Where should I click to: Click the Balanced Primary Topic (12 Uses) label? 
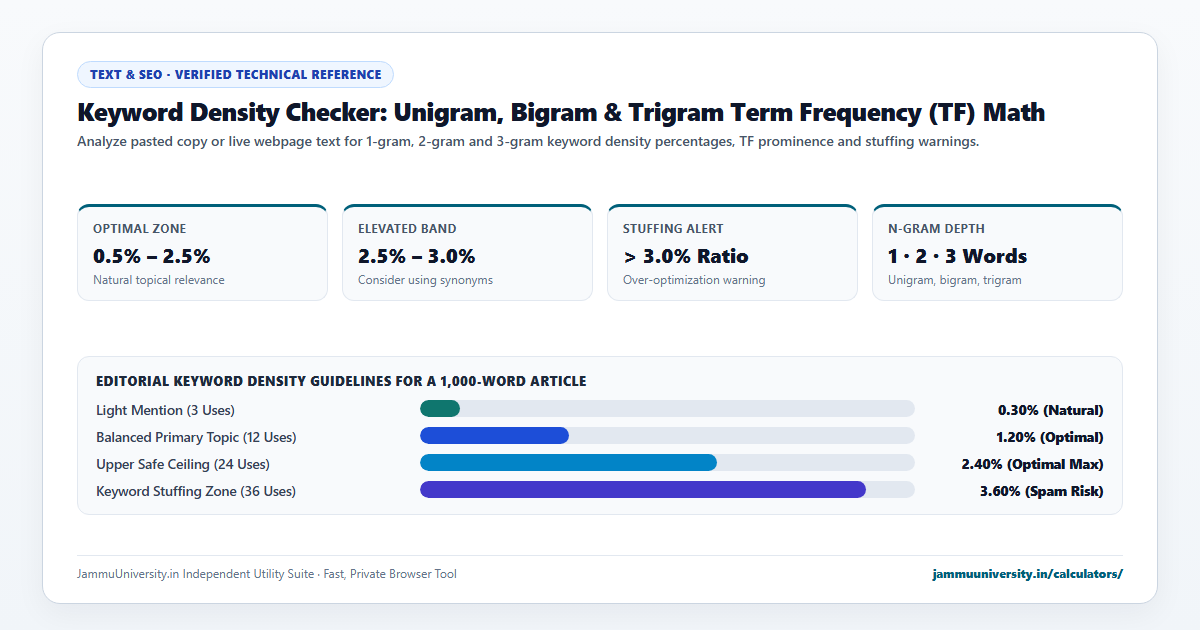click(x=196, y=437)
